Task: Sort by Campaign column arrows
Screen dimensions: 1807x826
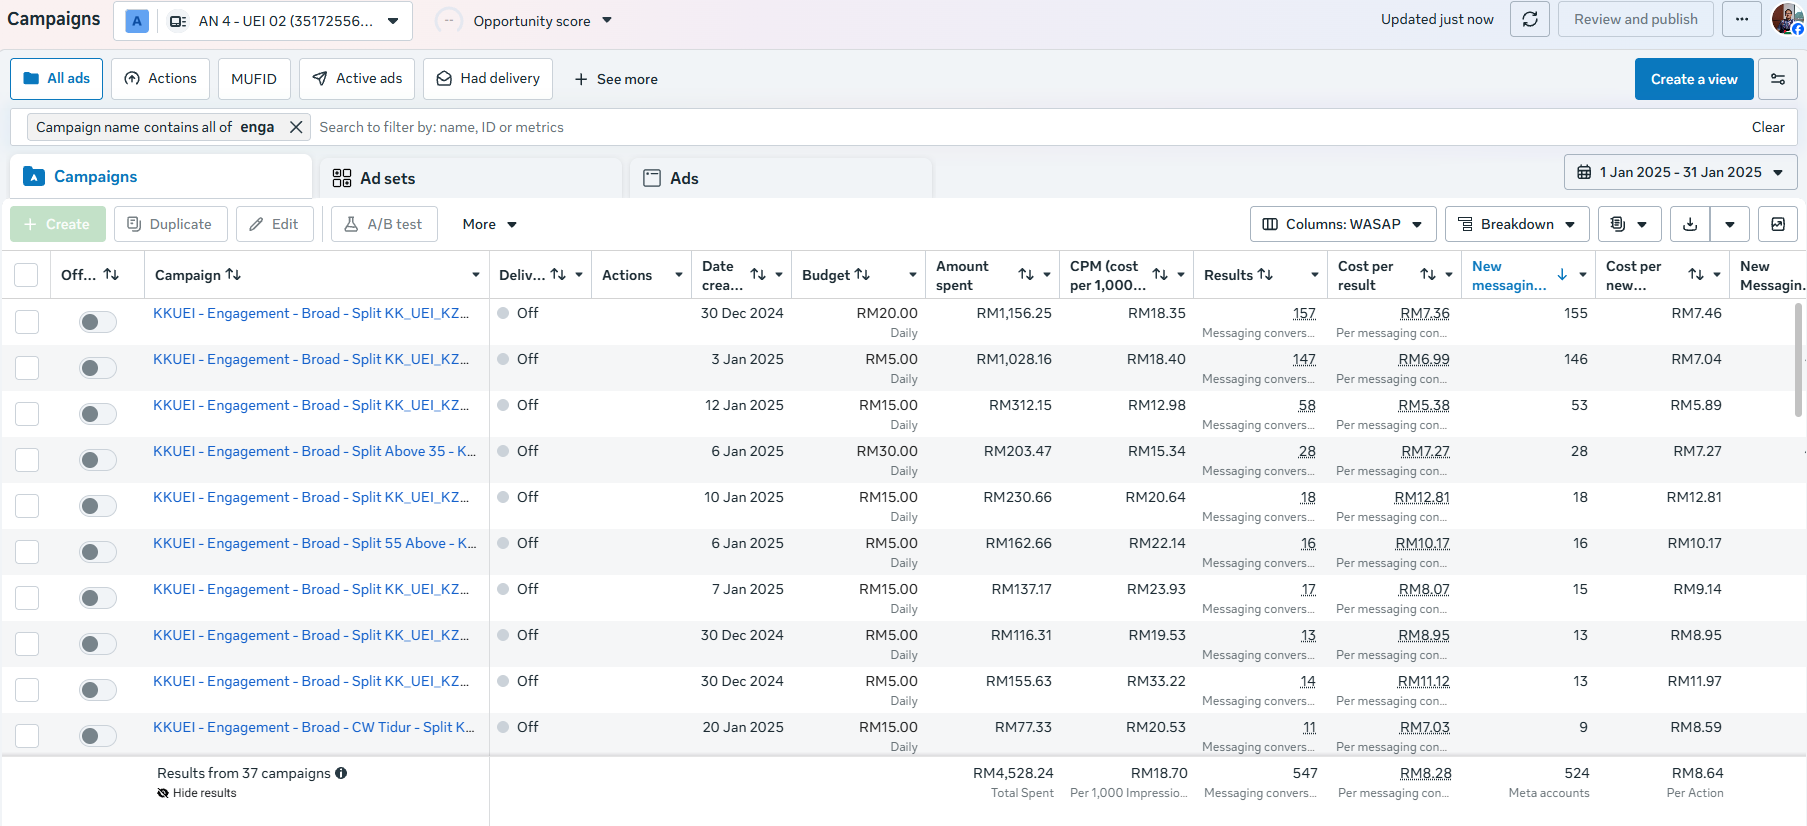Action: click(x=233, y=275)
